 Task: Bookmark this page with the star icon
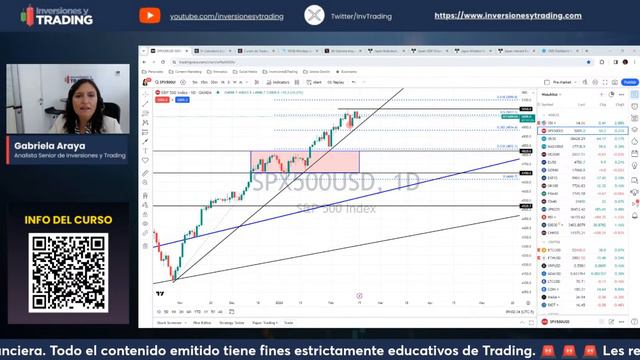click(x=589, y=62)
